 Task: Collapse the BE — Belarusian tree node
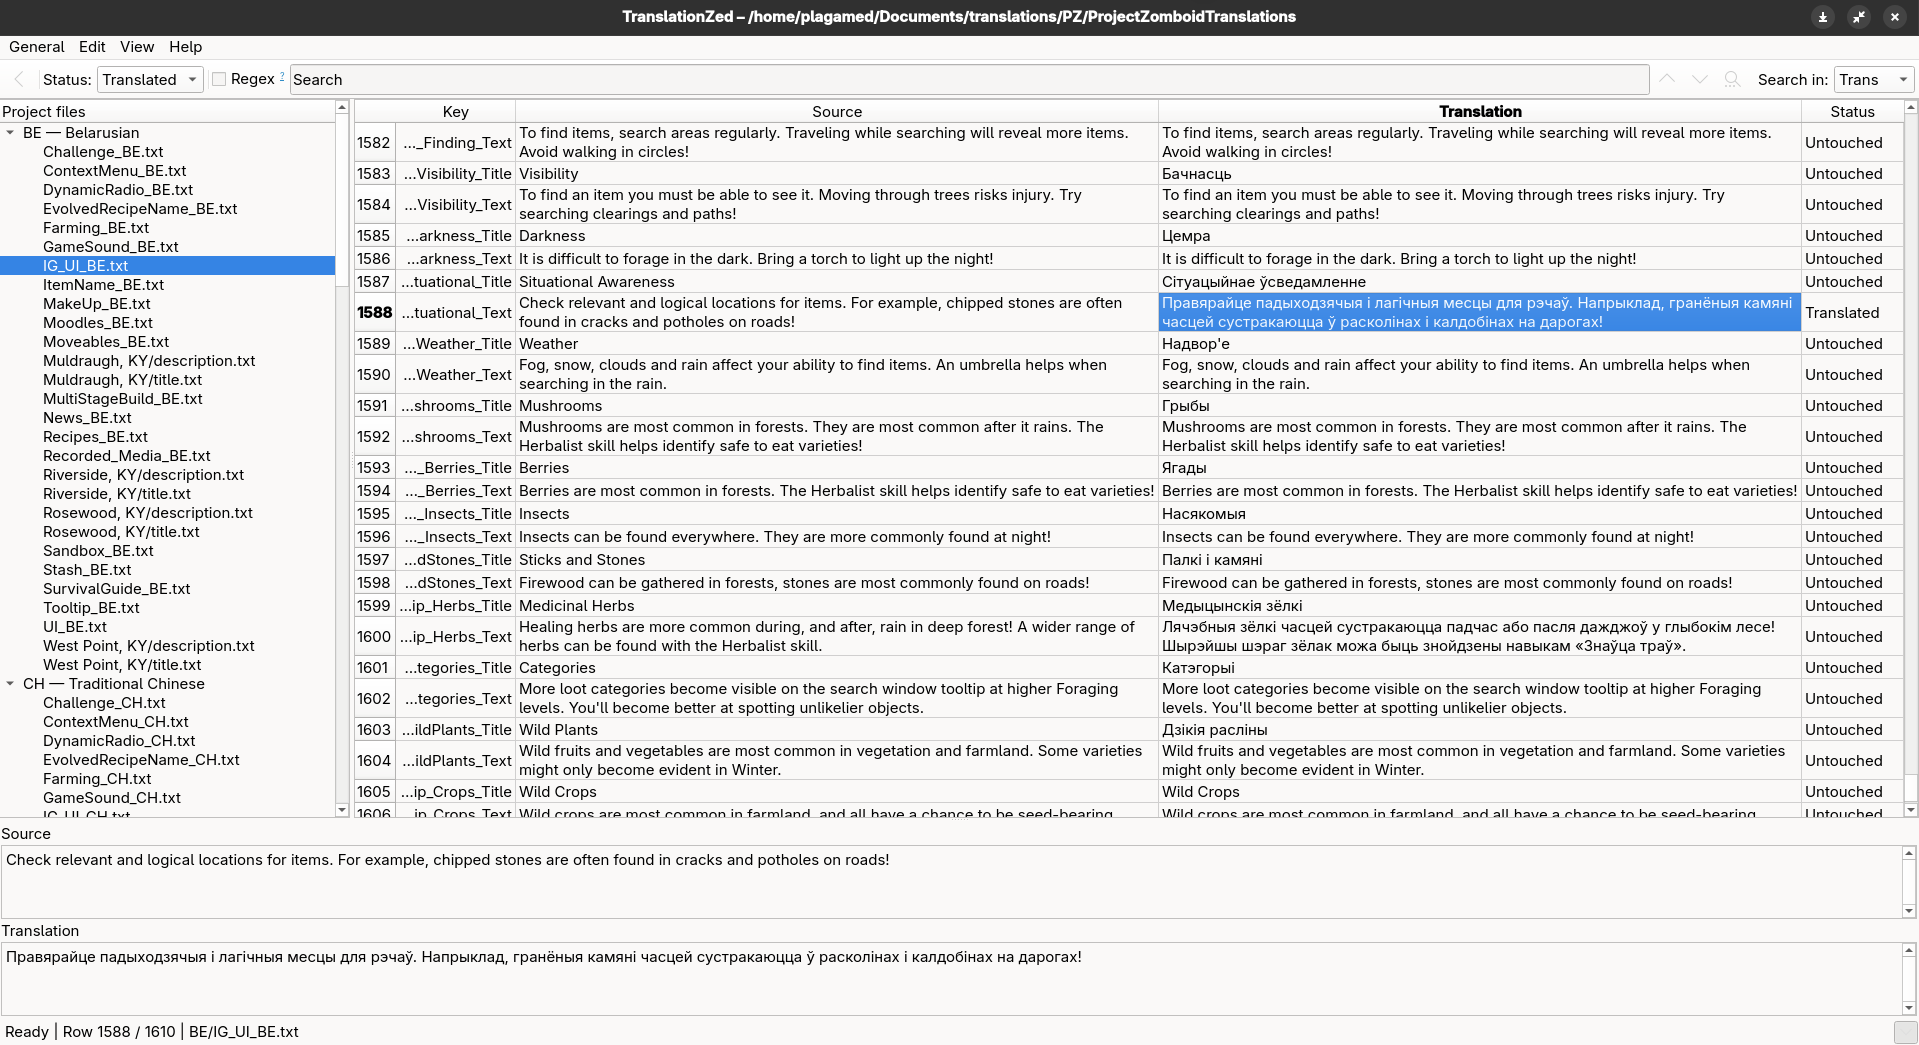pyautogui.click(x=11, y=133)
